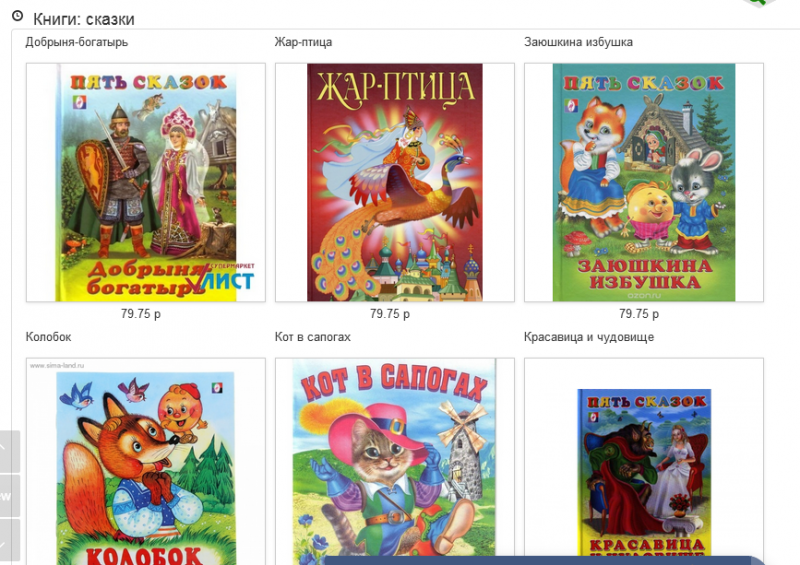
Task: Click the green icon at top right corner
Action: [x=760, y=3]
